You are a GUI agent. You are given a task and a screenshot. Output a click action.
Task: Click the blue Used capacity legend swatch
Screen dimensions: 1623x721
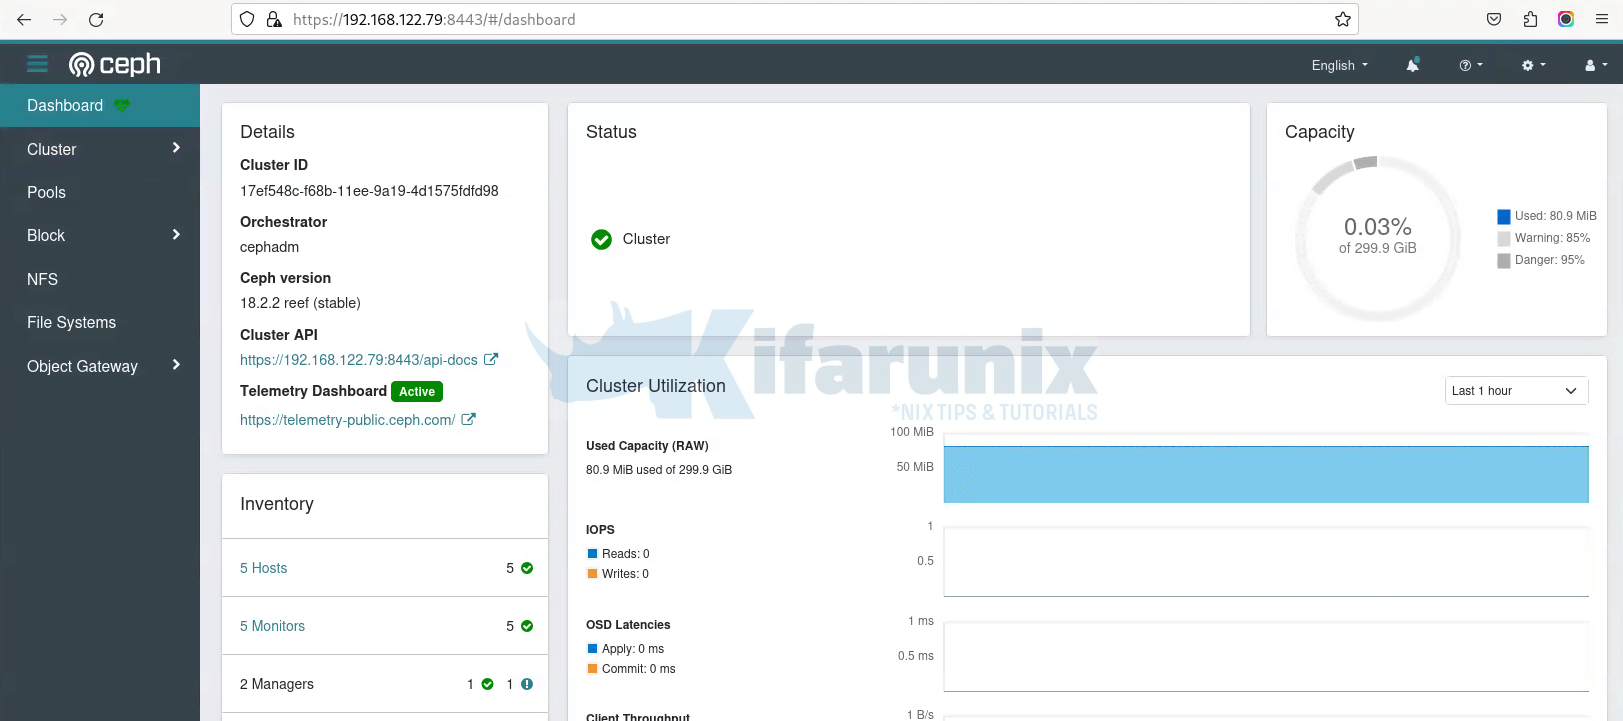[1503, 217]
